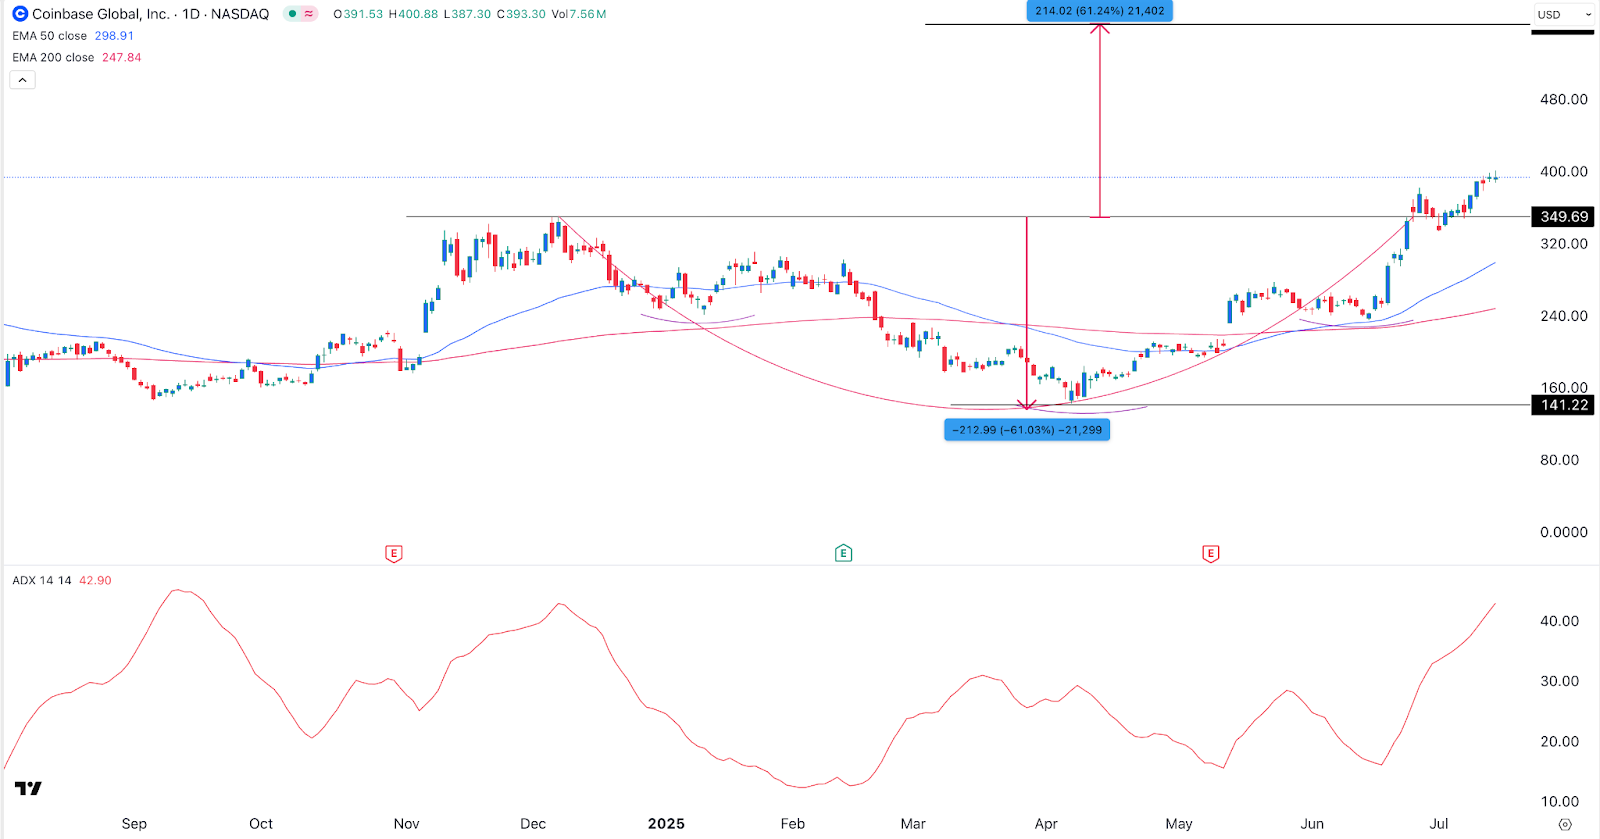The width and height of the screenshot is (1600, 839).
Task: Click the 2025 label on the time axis
Action: 666,824
